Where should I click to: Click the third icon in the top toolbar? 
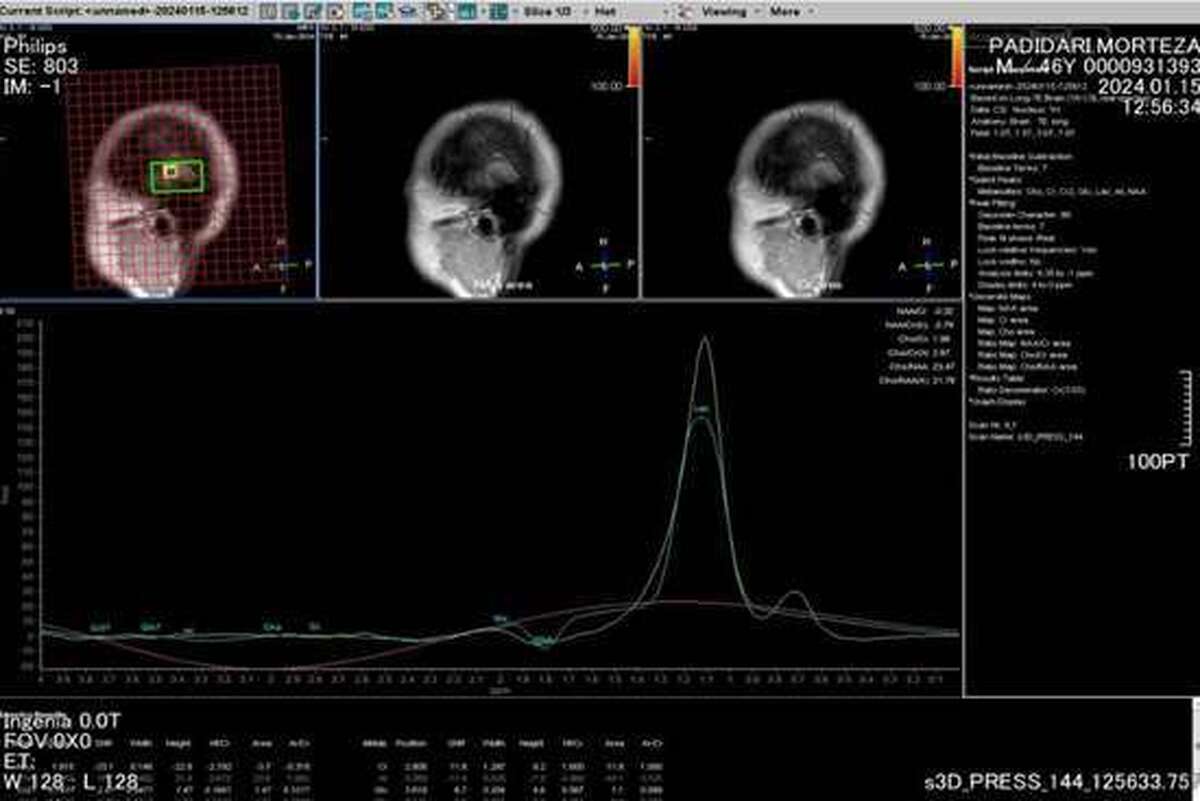(312, 12)
